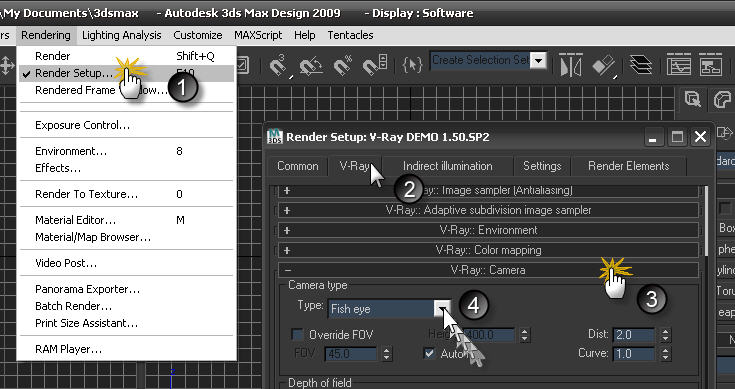735x389 pixels.
Task: Enable the Override FOV checkbox
Action: pos(297,335)
